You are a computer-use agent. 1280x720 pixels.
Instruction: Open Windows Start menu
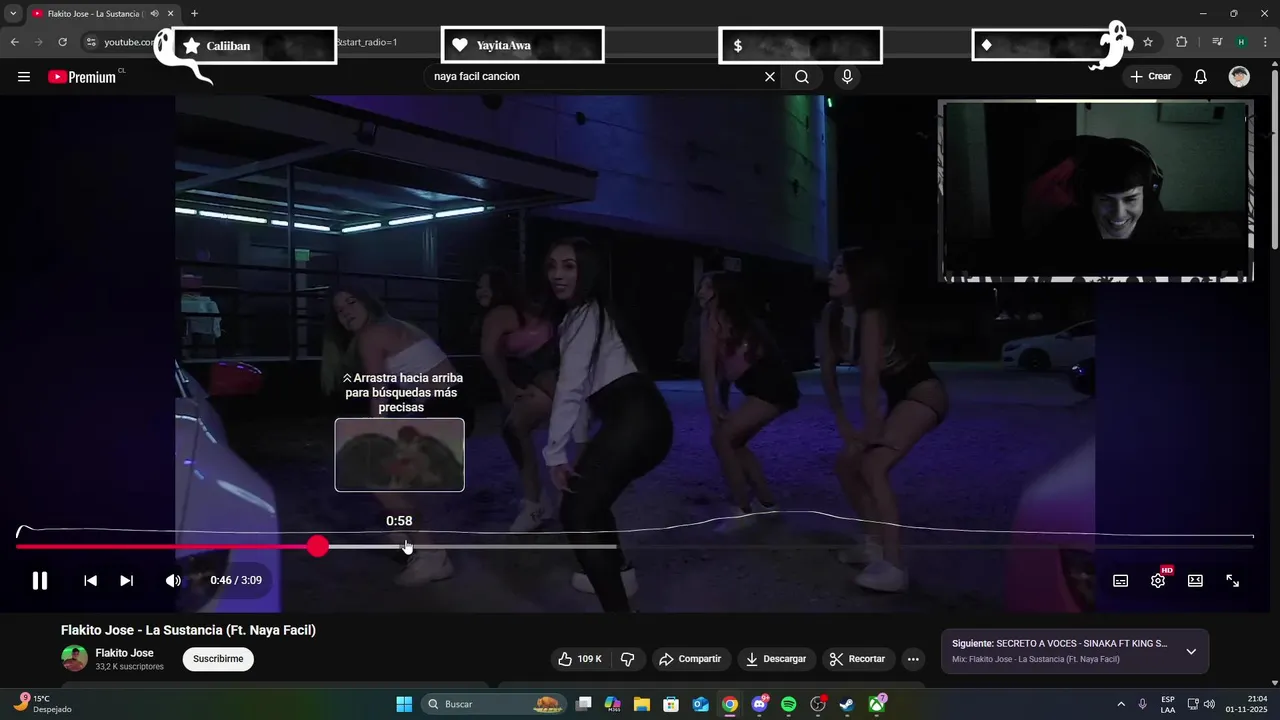click(404, 704)
